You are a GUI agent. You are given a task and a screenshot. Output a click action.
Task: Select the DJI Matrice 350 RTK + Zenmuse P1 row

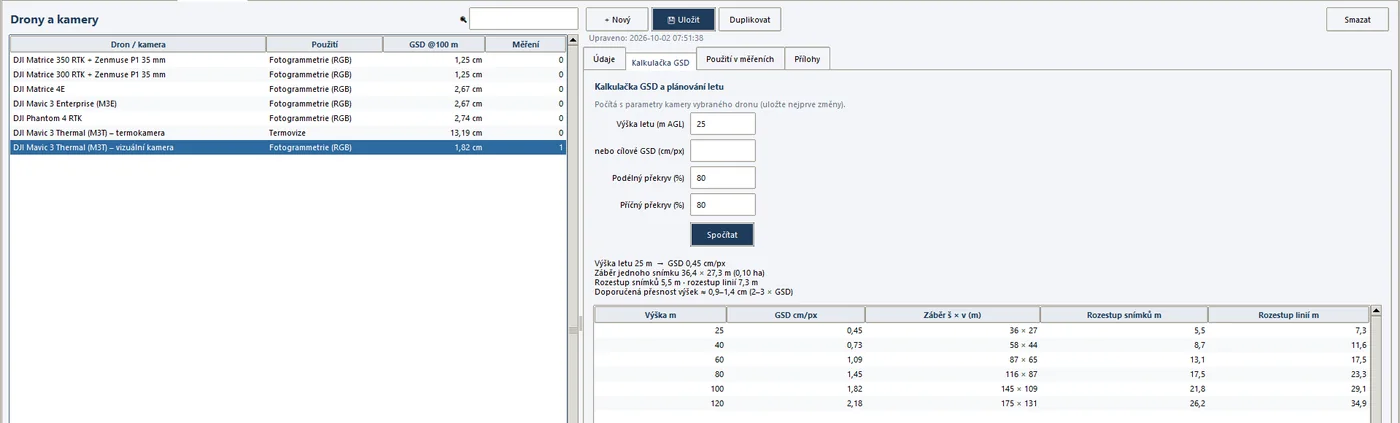click(x=288, y=60)
